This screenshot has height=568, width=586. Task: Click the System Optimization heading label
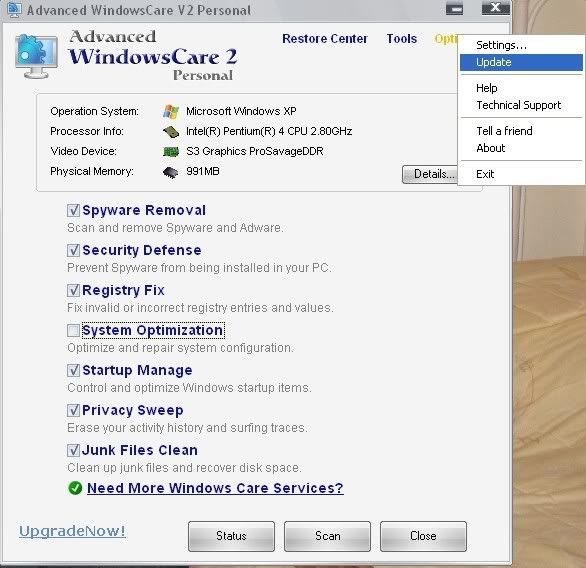[x=153, y=330]
